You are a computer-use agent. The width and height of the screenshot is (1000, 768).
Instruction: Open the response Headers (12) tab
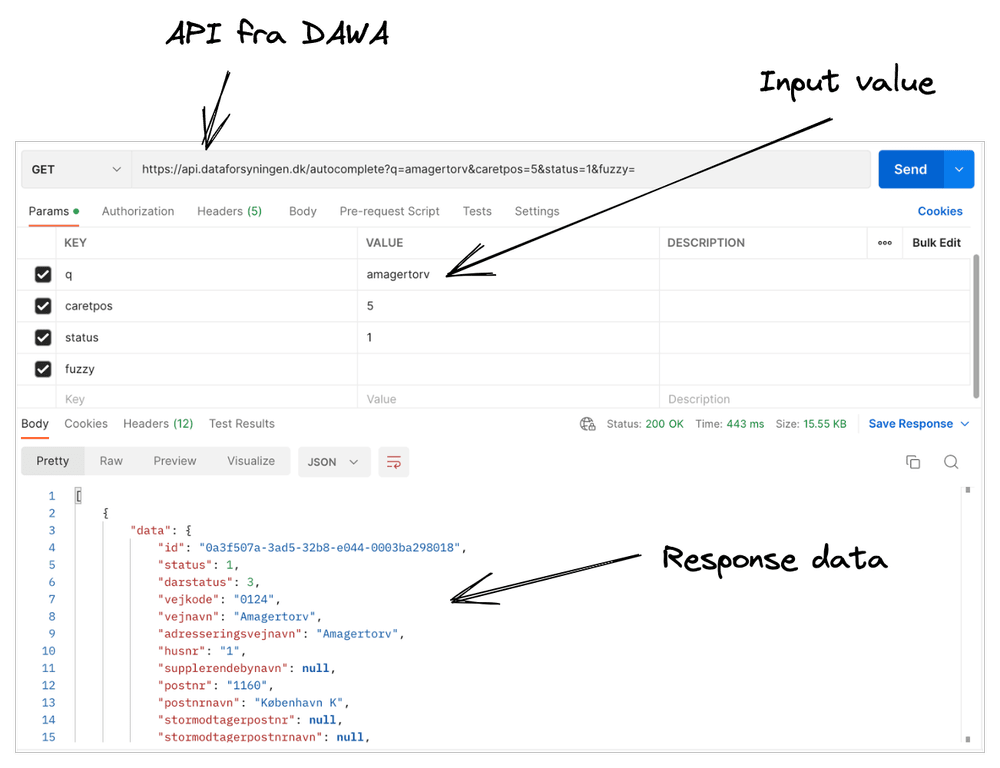(158, 424)
